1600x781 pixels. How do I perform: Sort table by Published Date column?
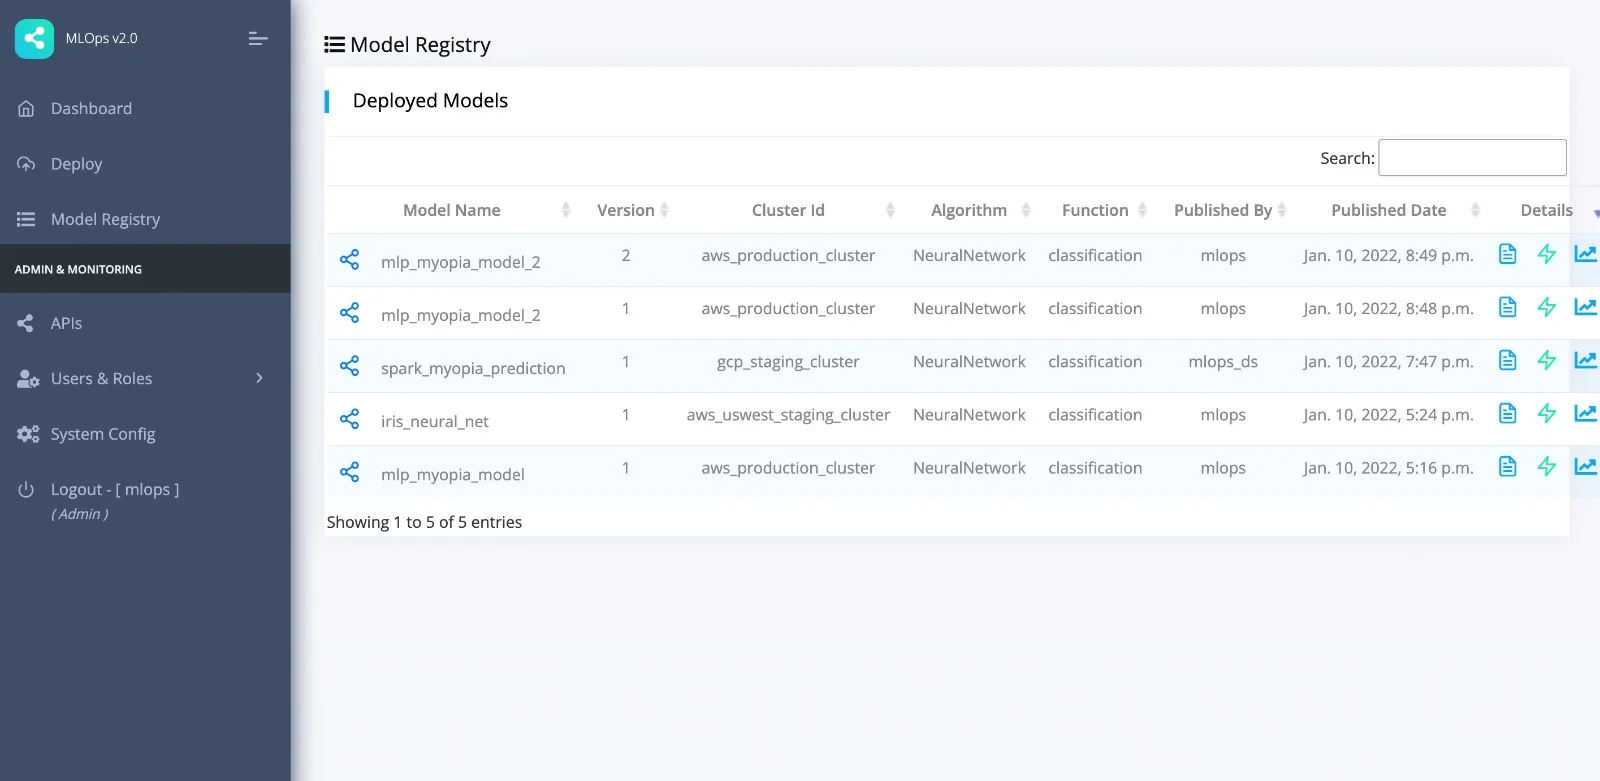click(1388, 210)
